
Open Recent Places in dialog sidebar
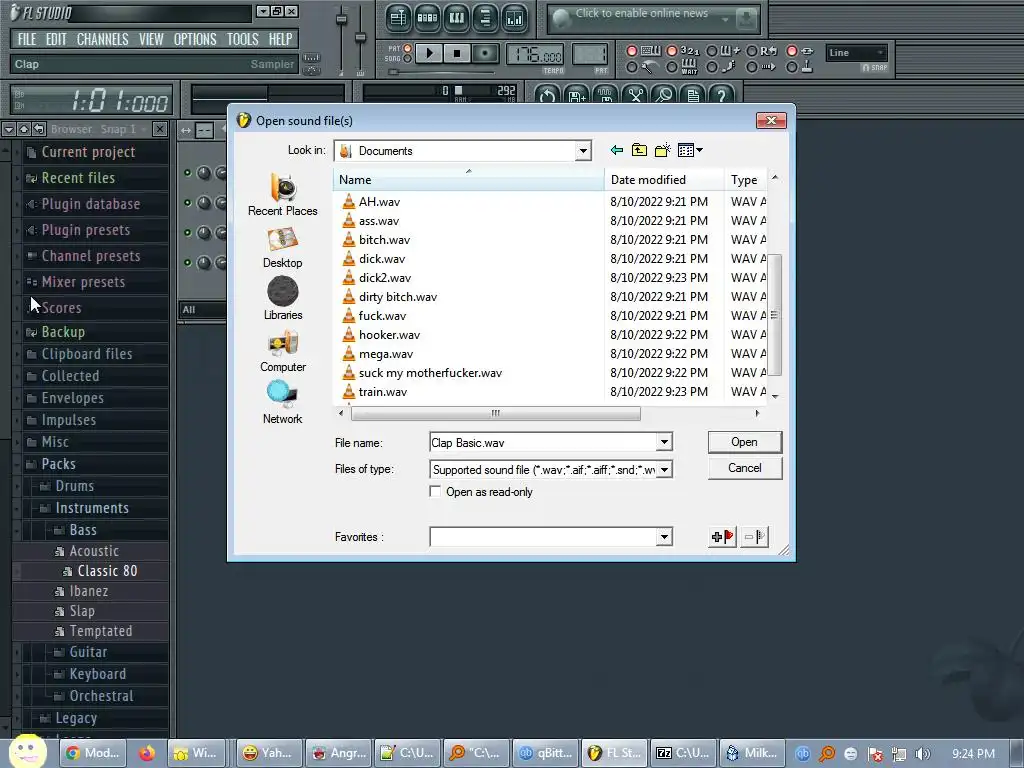tap(283, 195)
